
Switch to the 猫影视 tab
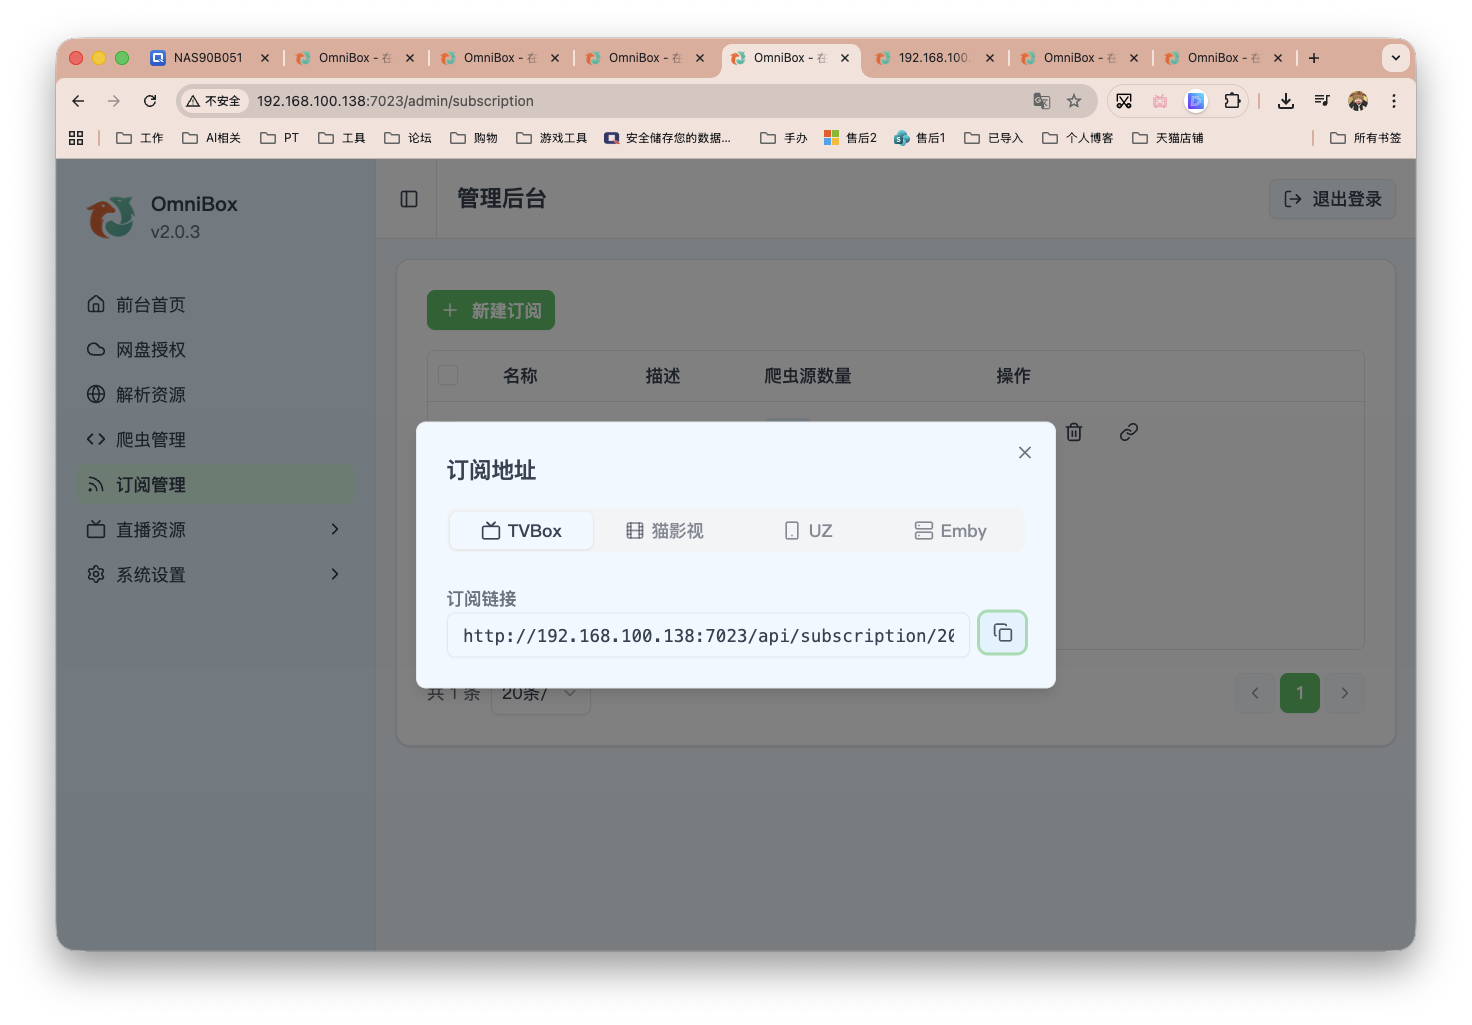click(665, 530)
